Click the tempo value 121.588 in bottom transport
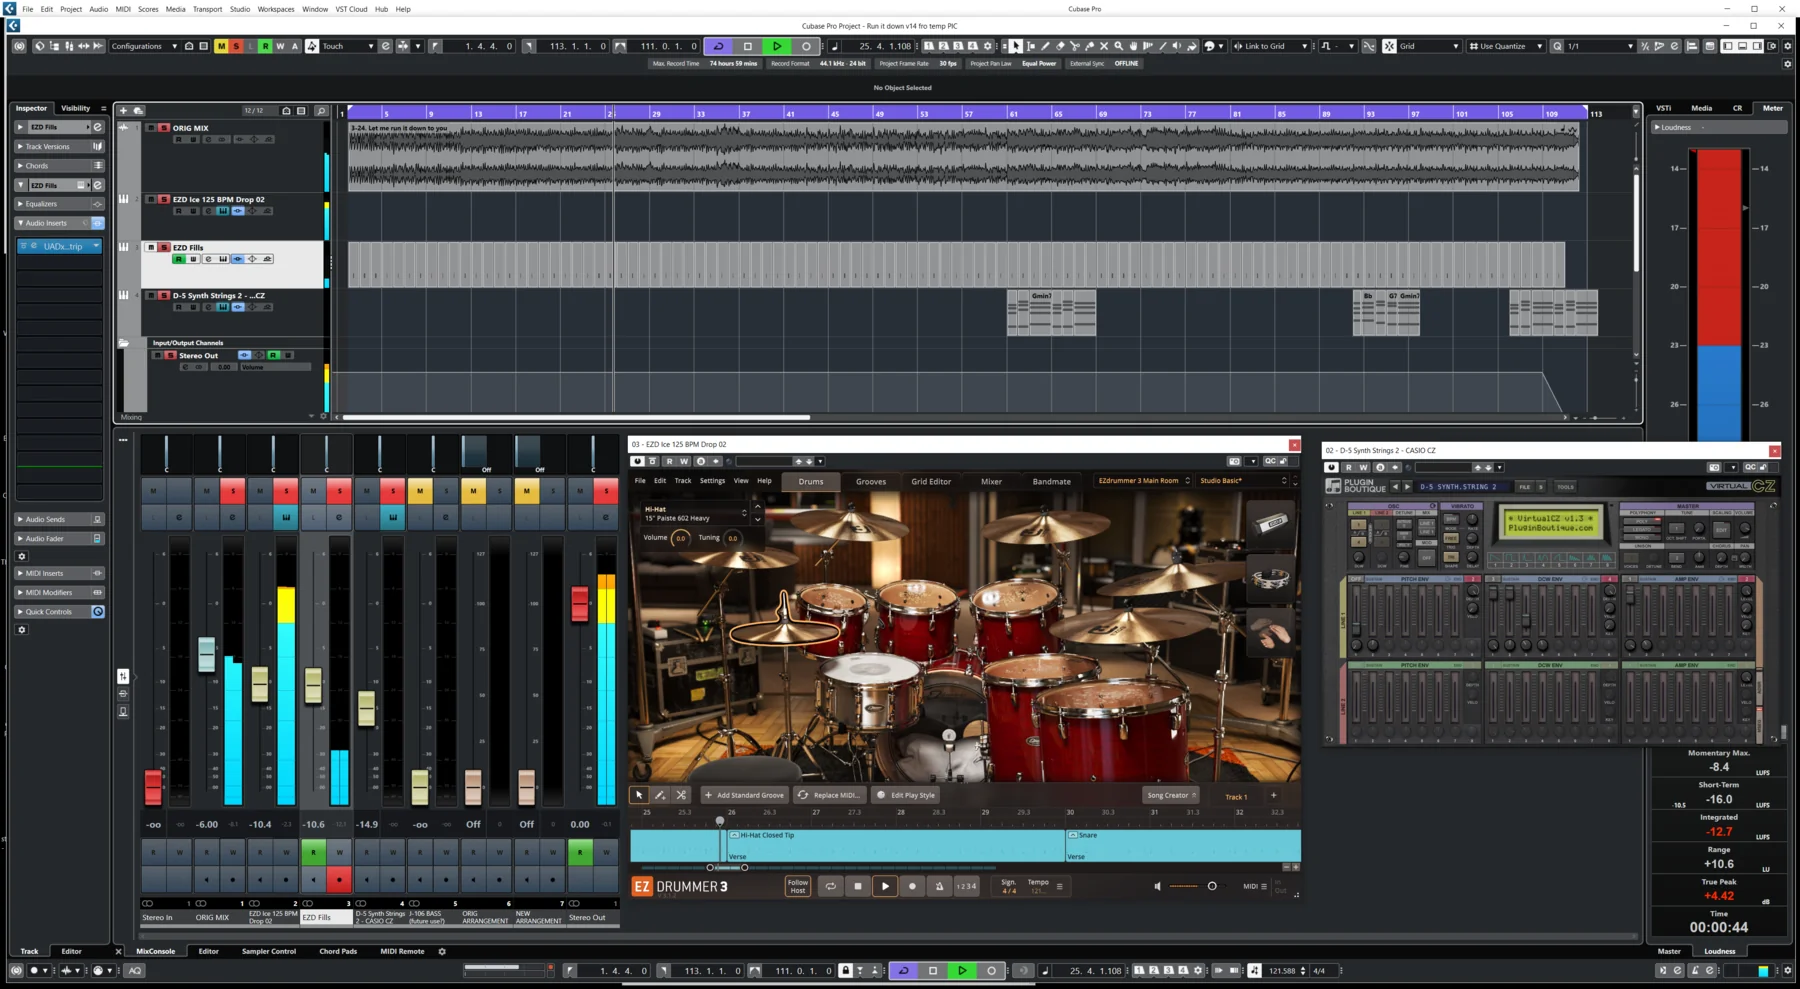Image resolution: width=1800 pixels, height=989 pixels. point(1281,970)
